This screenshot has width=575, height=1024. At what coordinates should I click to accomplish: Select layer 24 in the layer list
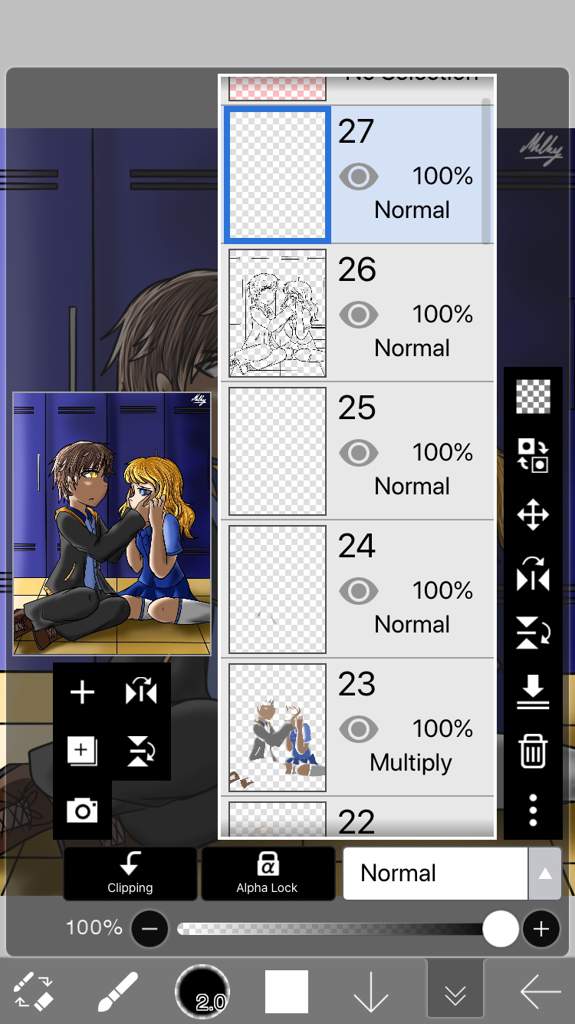358,589
